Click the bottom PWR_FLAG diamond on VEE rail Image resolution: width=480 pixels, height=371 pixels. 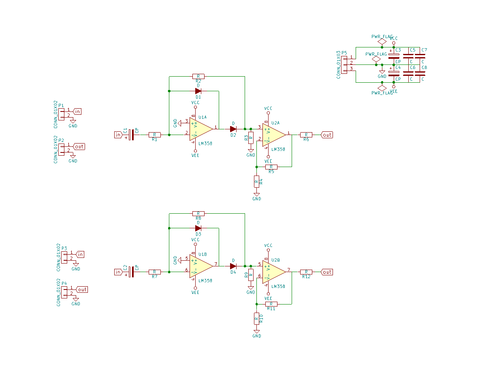(382, 88)
